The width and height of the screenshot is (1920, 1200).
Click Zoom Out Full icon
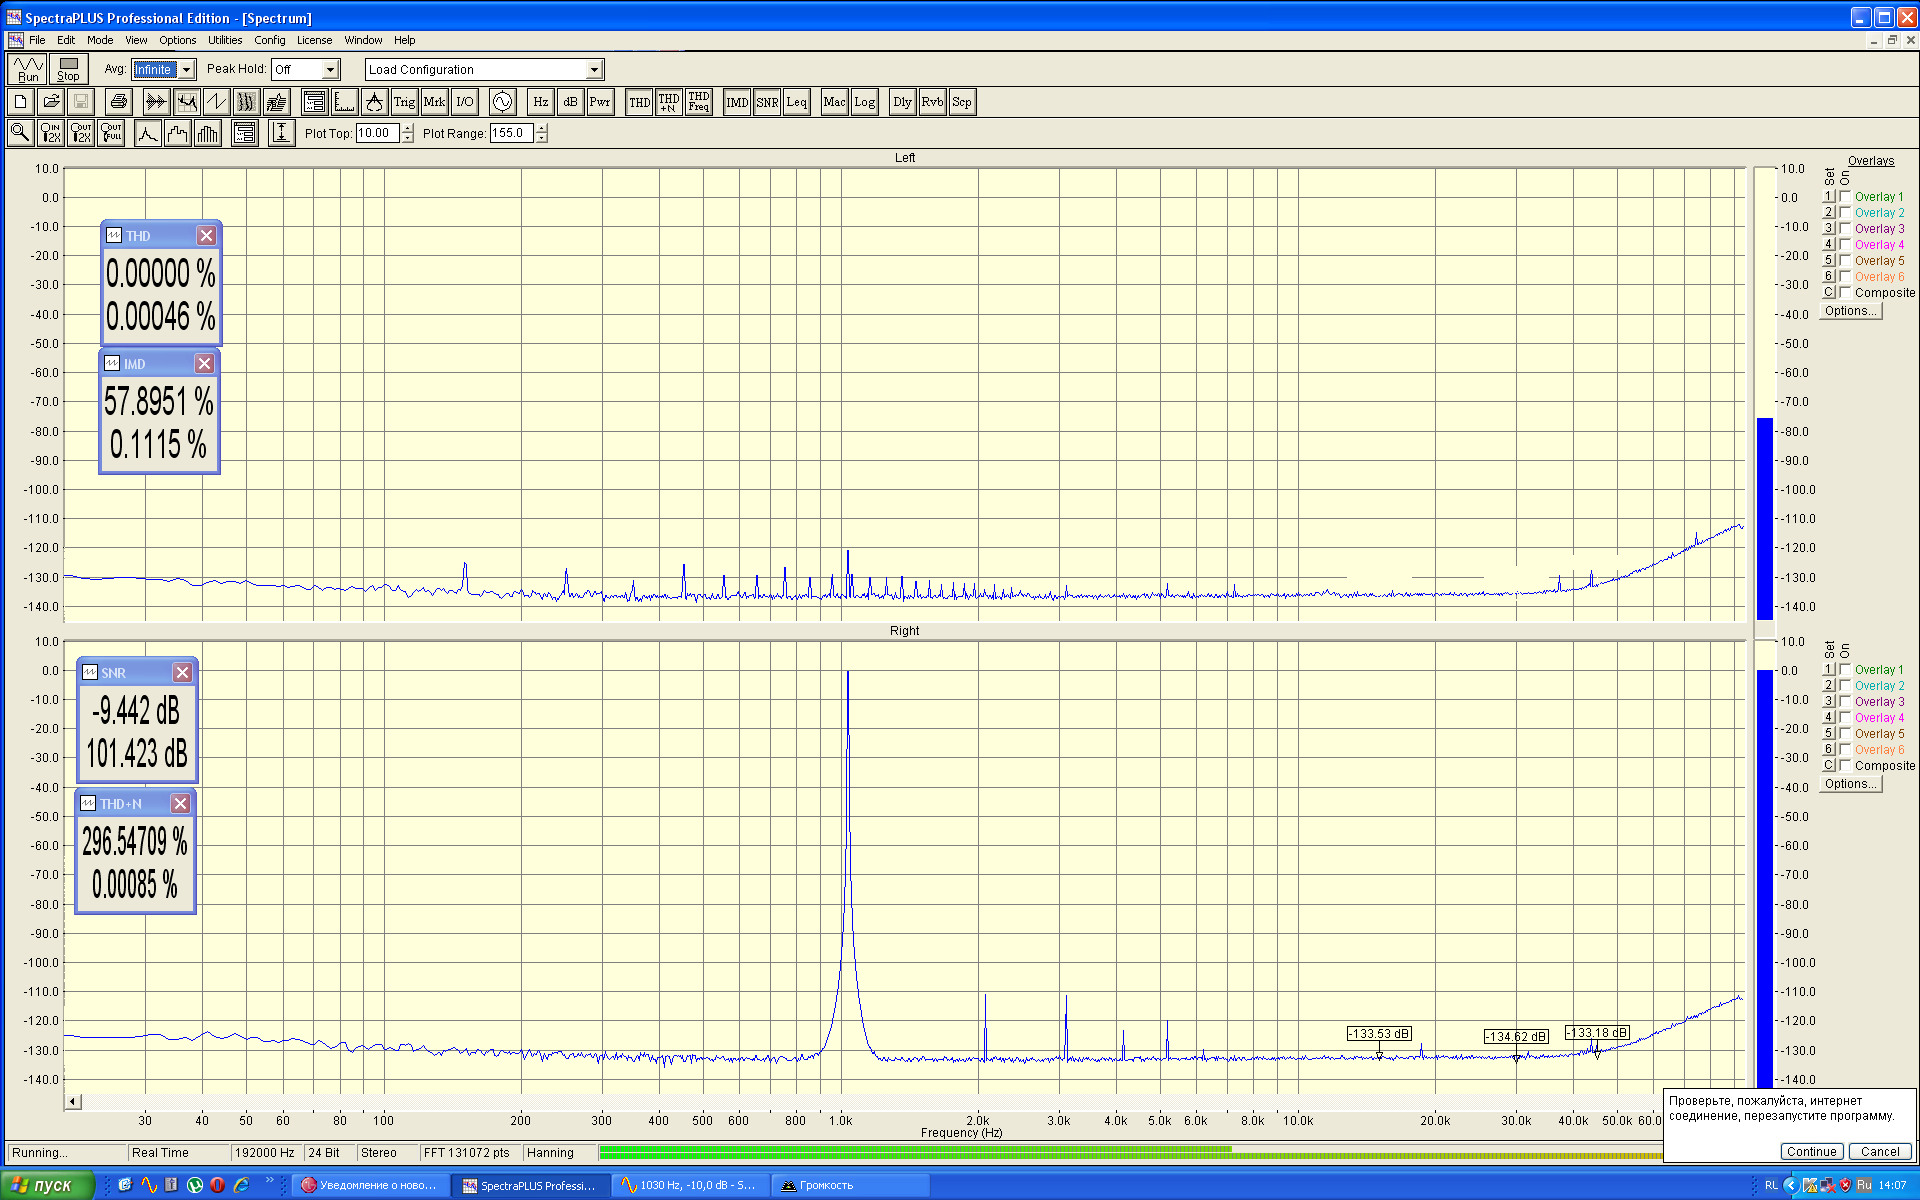click(111, 133)
